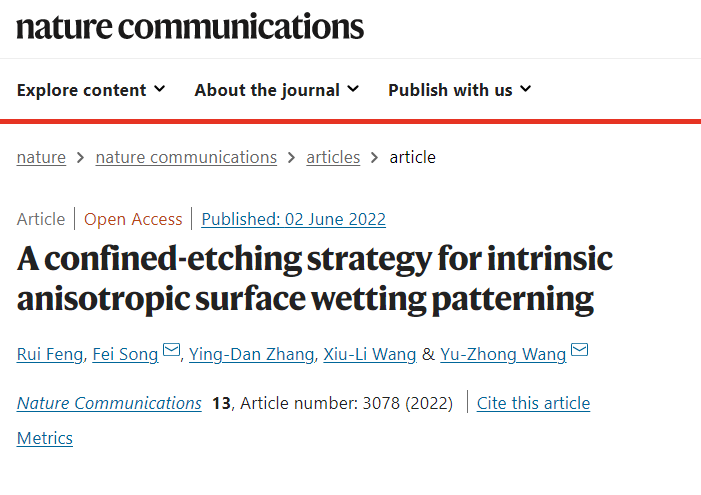Open the About the journal dropdown

[277, 90]
